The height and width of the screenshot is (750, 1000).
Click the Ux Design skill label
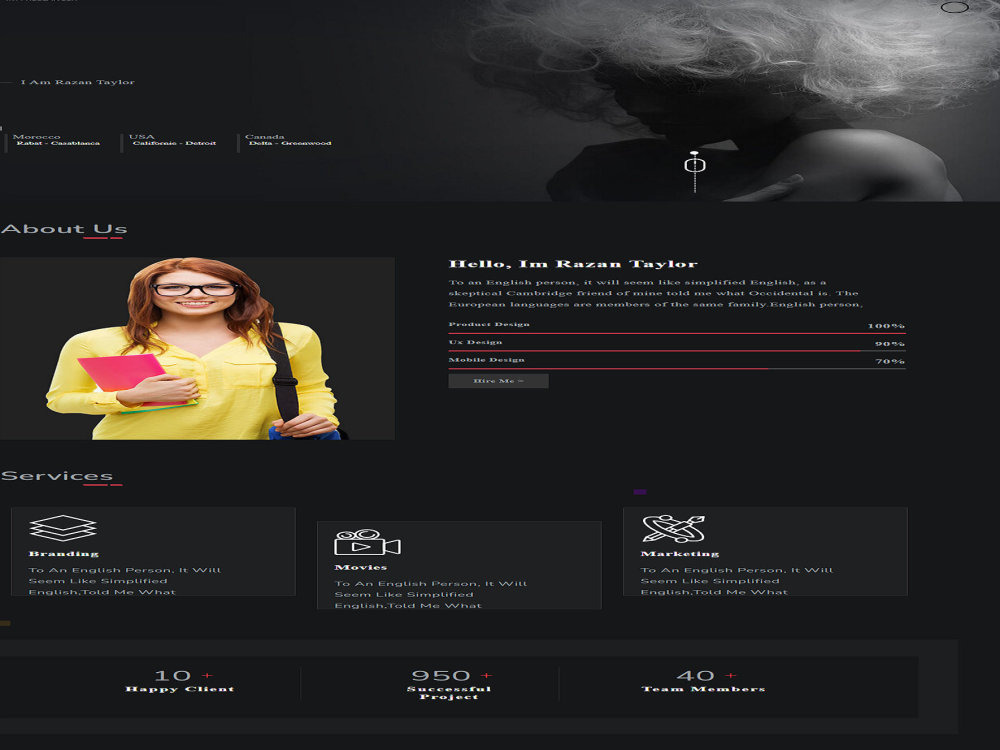tap(475, 342)
